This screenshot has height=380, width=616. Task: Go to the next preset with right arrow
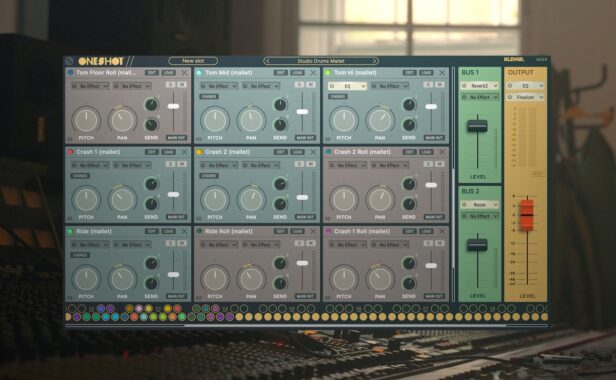click(x=374, y=61)
